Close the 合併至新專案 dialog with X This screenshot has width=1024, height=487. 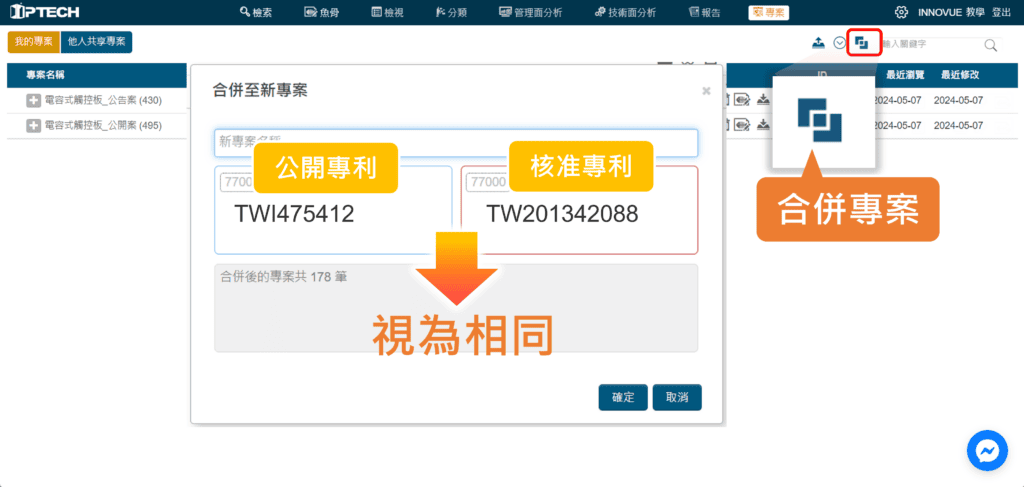pos(706,90)
